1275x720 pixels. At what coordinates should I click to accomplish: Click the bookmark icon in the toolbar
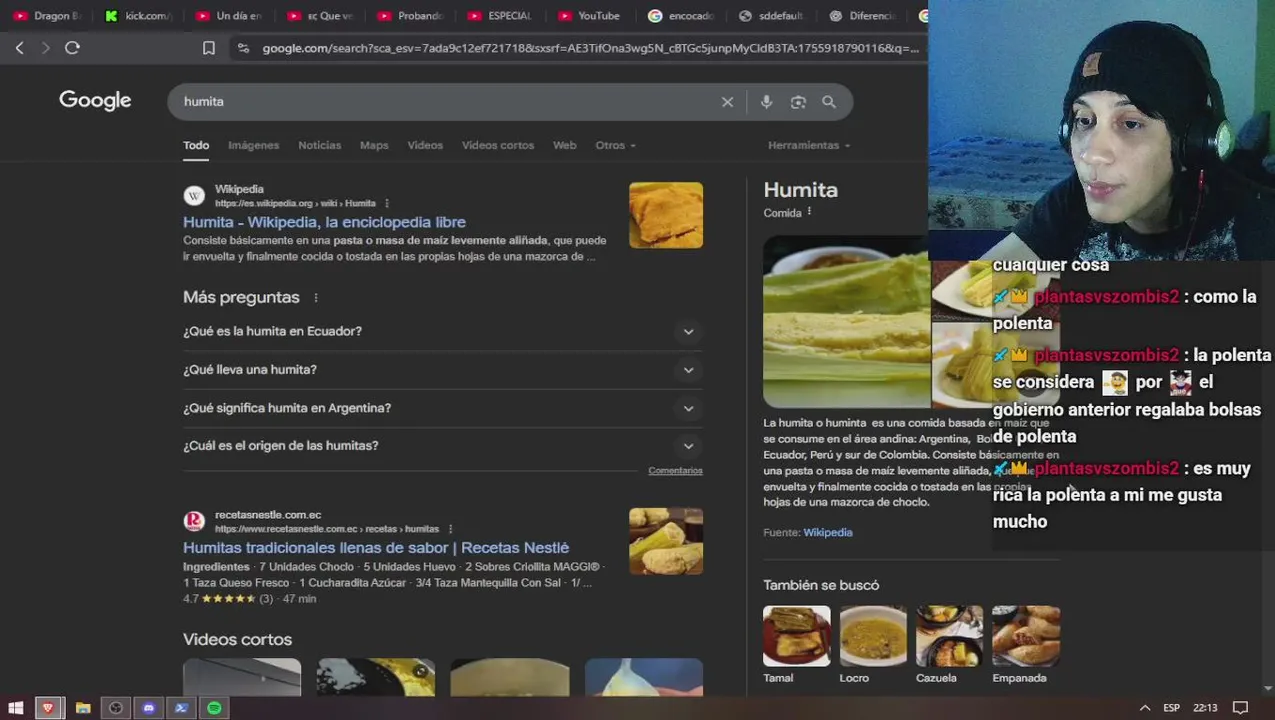pos(208,48)
